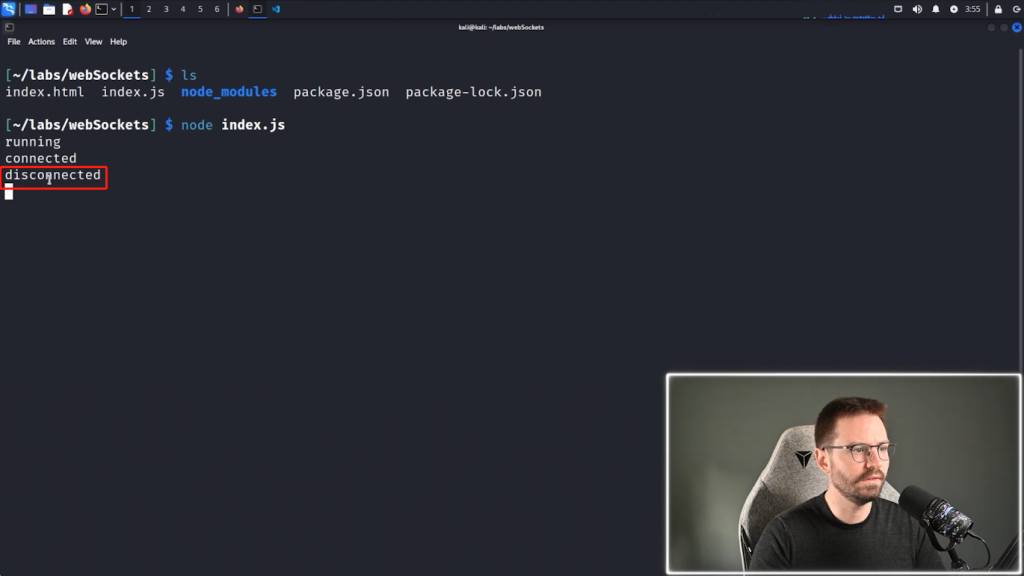Click the terminal window menu icon

tap(9, 27)
